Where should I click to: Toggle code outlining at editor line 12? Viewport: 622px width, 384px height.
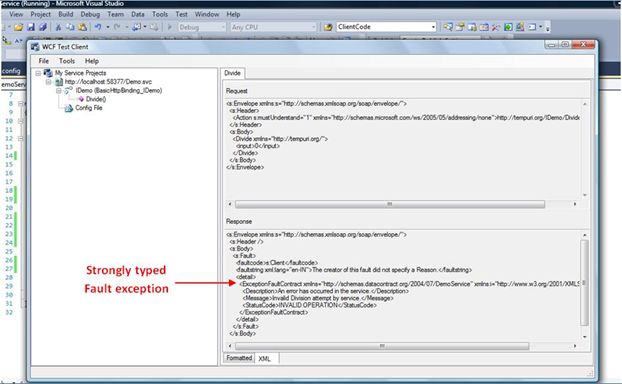pyautogui.click(x=21, y=138)
